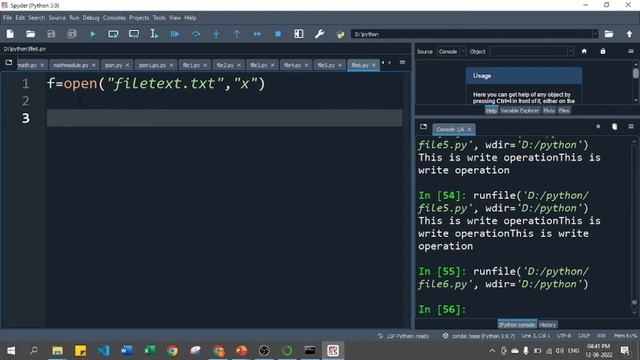Screen dimensions: 640x360
Task: Open Windows Start menu
Action: 11,350
